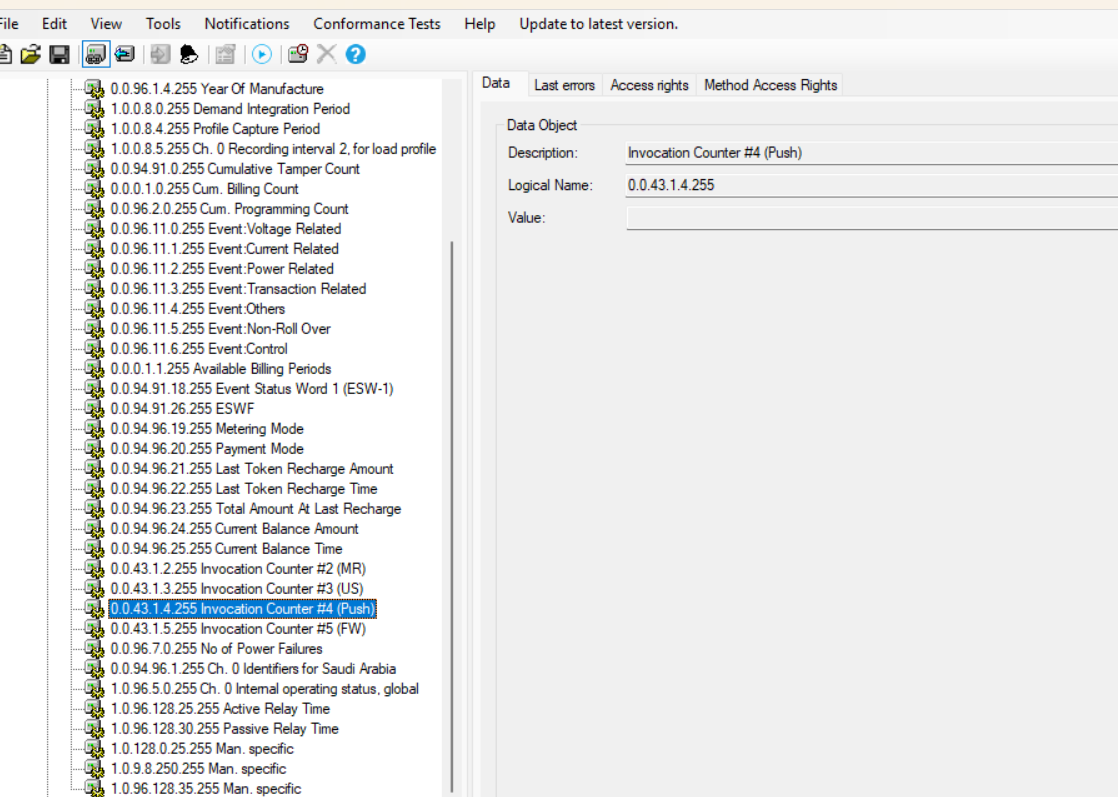The image size is (1118, 797).
Task: Click the icon beside Event:Voltage Related
Action: [94, 229]
